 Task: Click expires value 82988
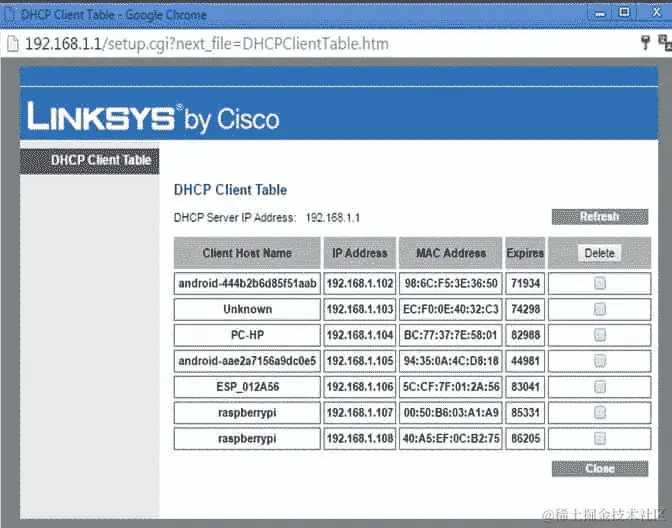click(525, 335)
